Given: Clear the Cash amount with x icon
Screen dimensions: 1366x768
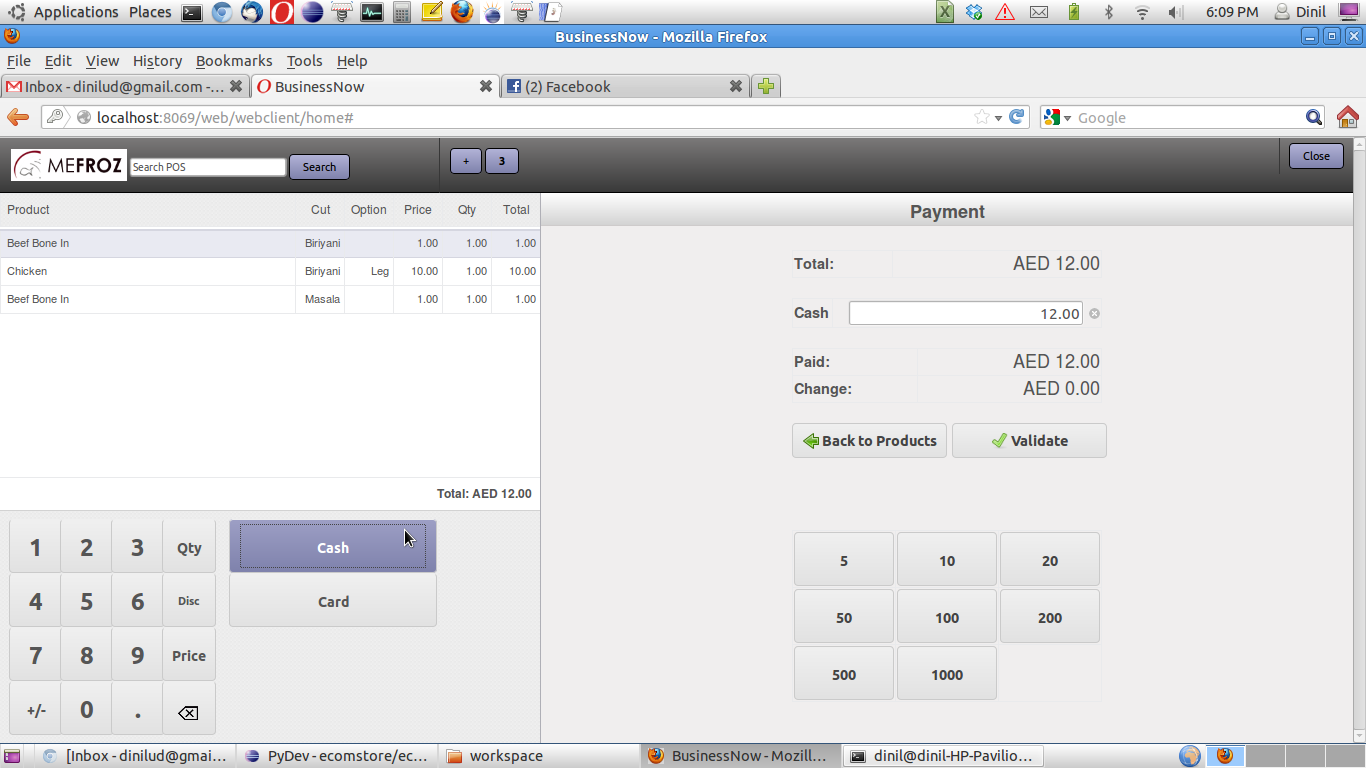Looking at the screenshot, I should coord(1094,314).
